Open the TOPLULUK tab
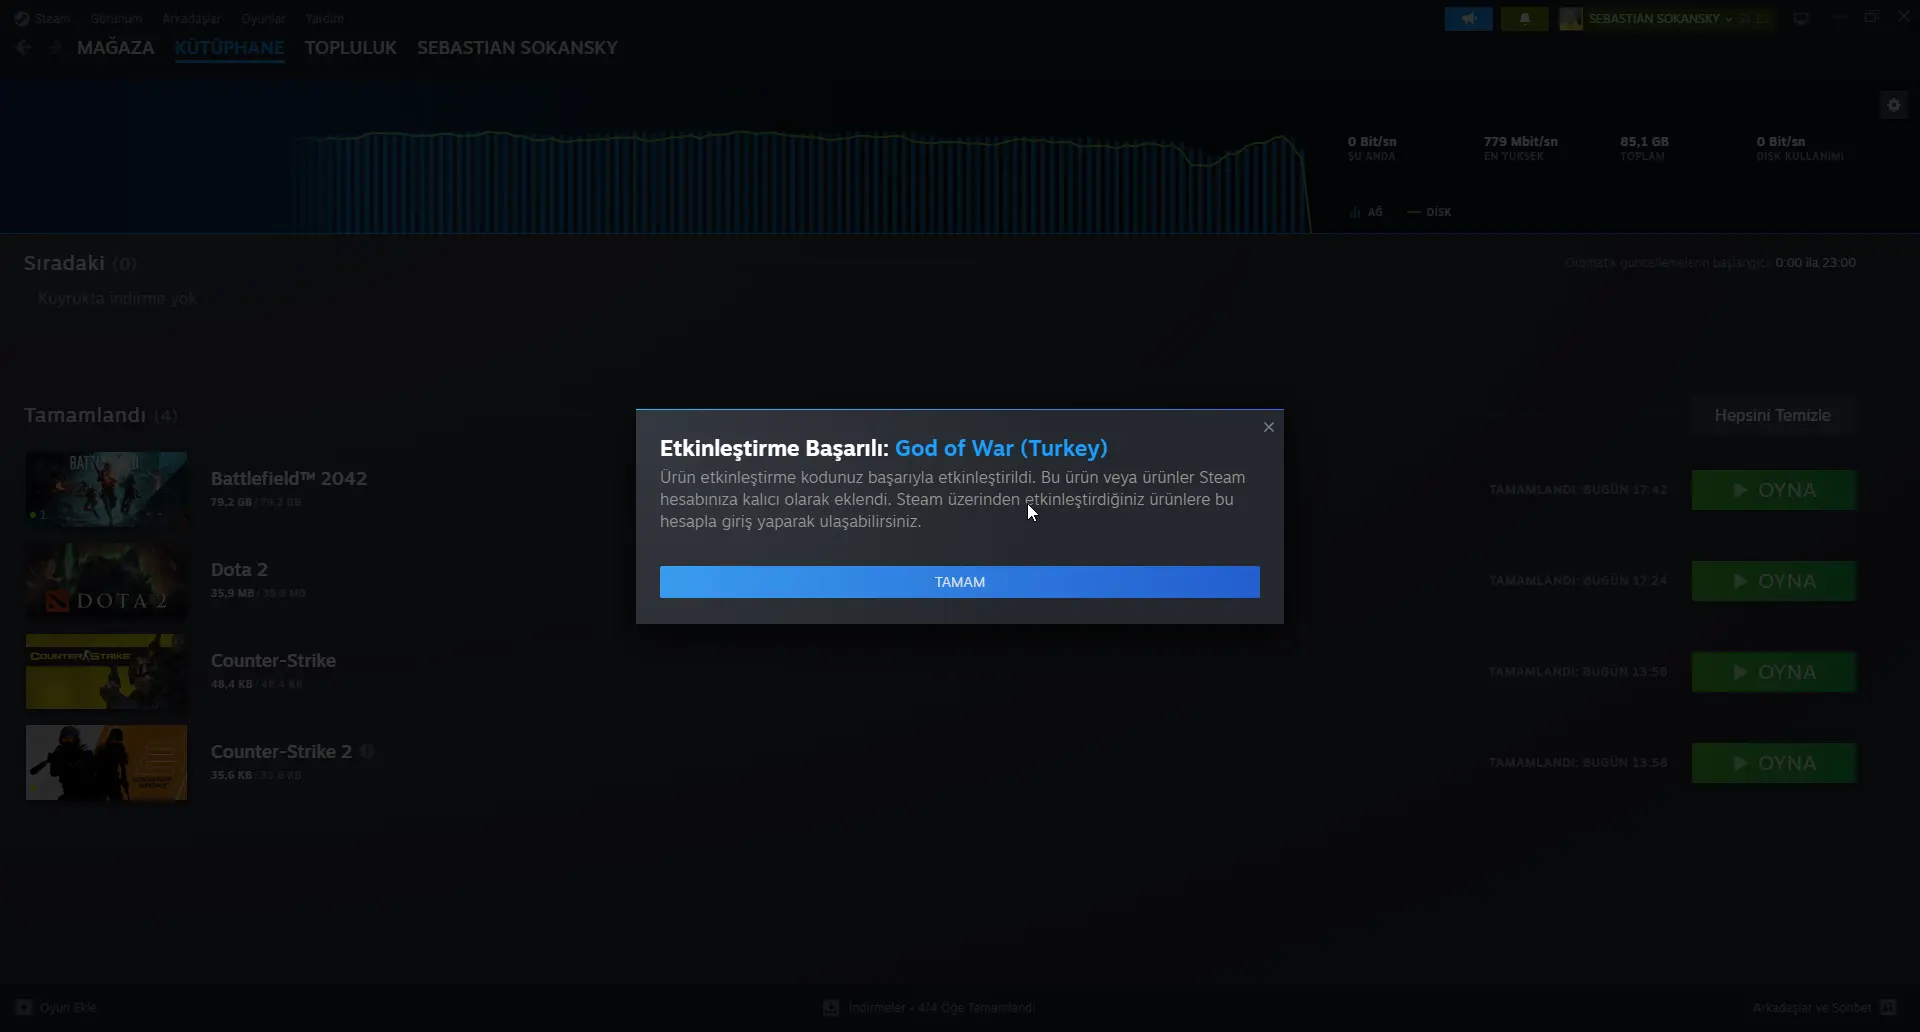 pos(350,47)
